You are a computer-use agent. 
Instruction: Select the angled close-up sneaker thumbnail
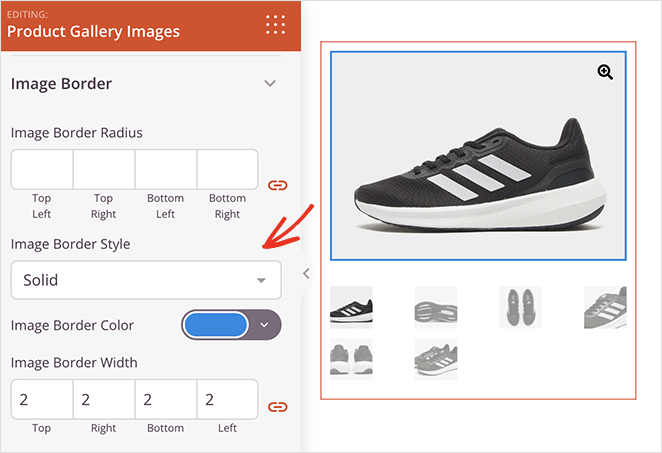[x=605, y=307]
